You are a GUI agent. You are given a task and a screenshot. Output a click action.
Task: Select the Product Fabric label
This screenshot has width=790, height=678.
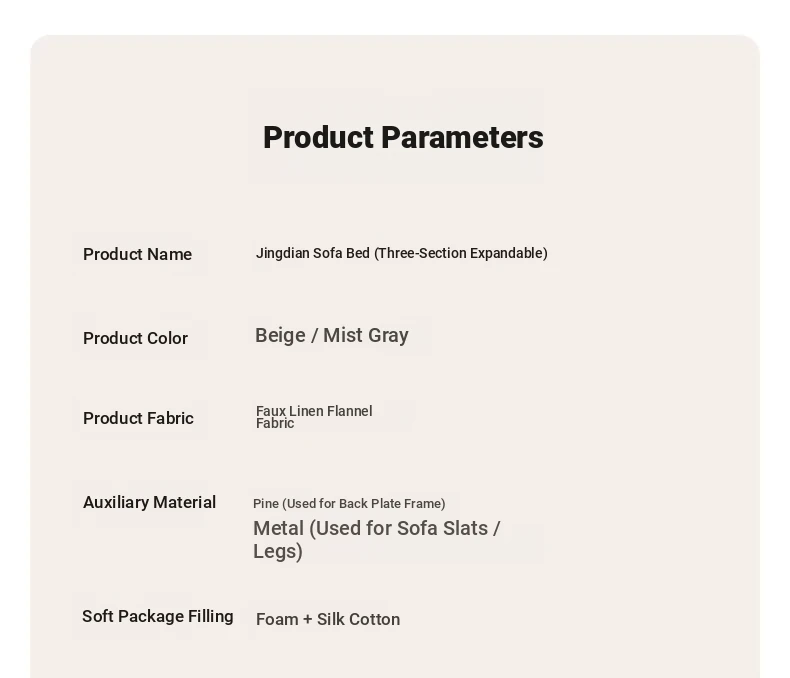(139, 418)
